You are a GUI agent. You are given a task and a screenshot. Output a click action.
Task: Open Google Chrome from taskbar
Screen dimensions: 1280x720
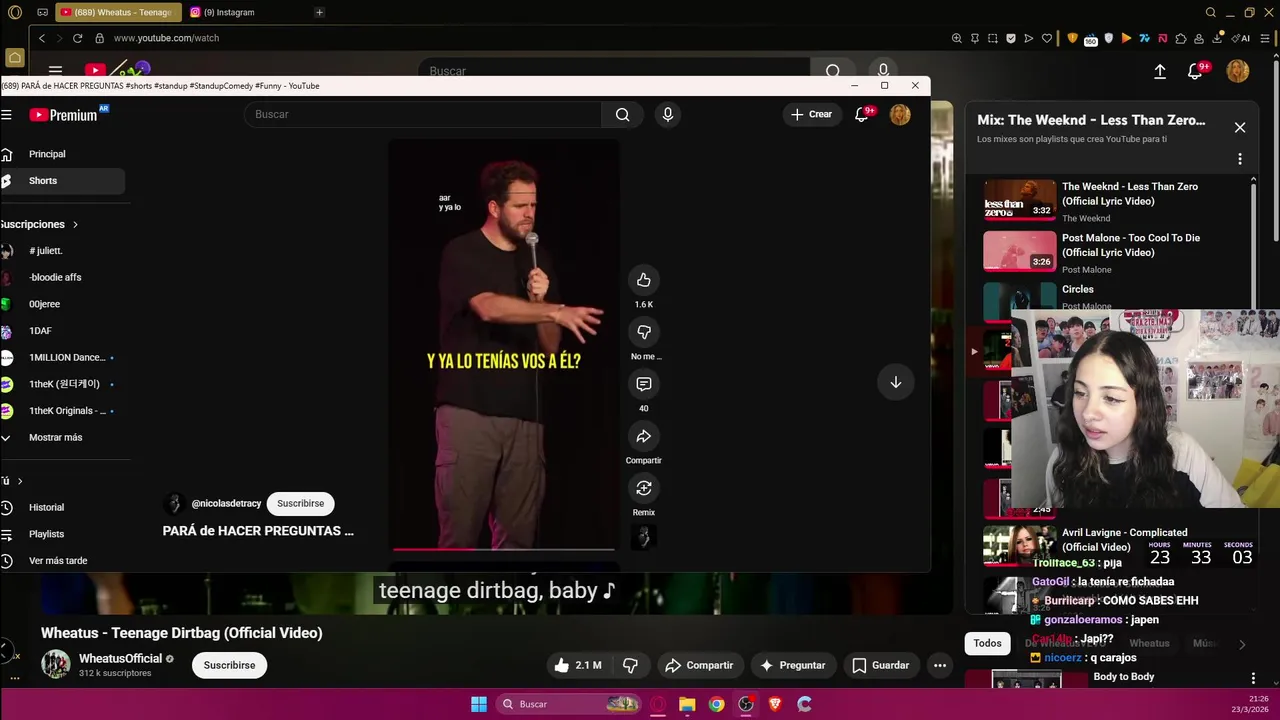tap(717, 704)
